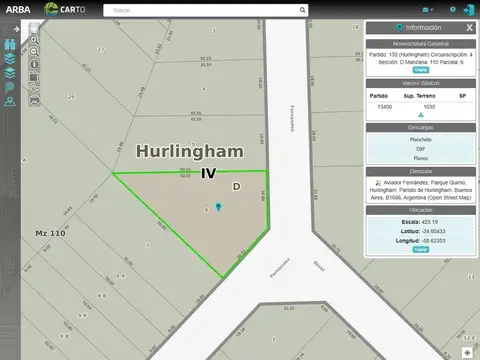Screen dimensions: 480x360
Task: Click Partida value 13400
Action: tap(385, 107)
